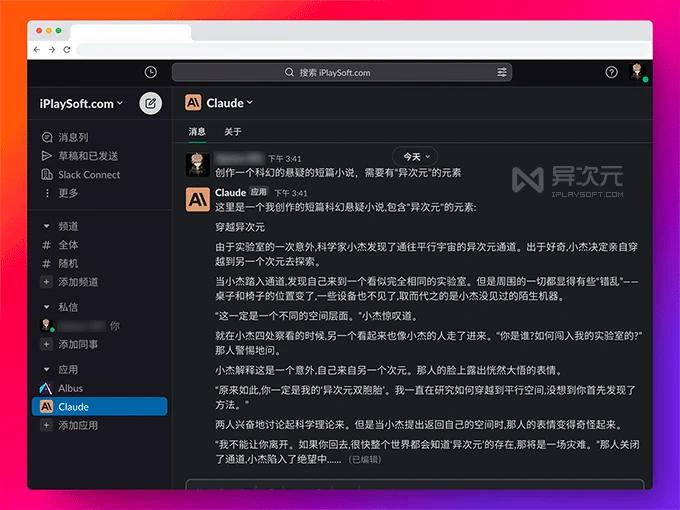Open your own direct message row
680x510 pixels.
(81, 325)
